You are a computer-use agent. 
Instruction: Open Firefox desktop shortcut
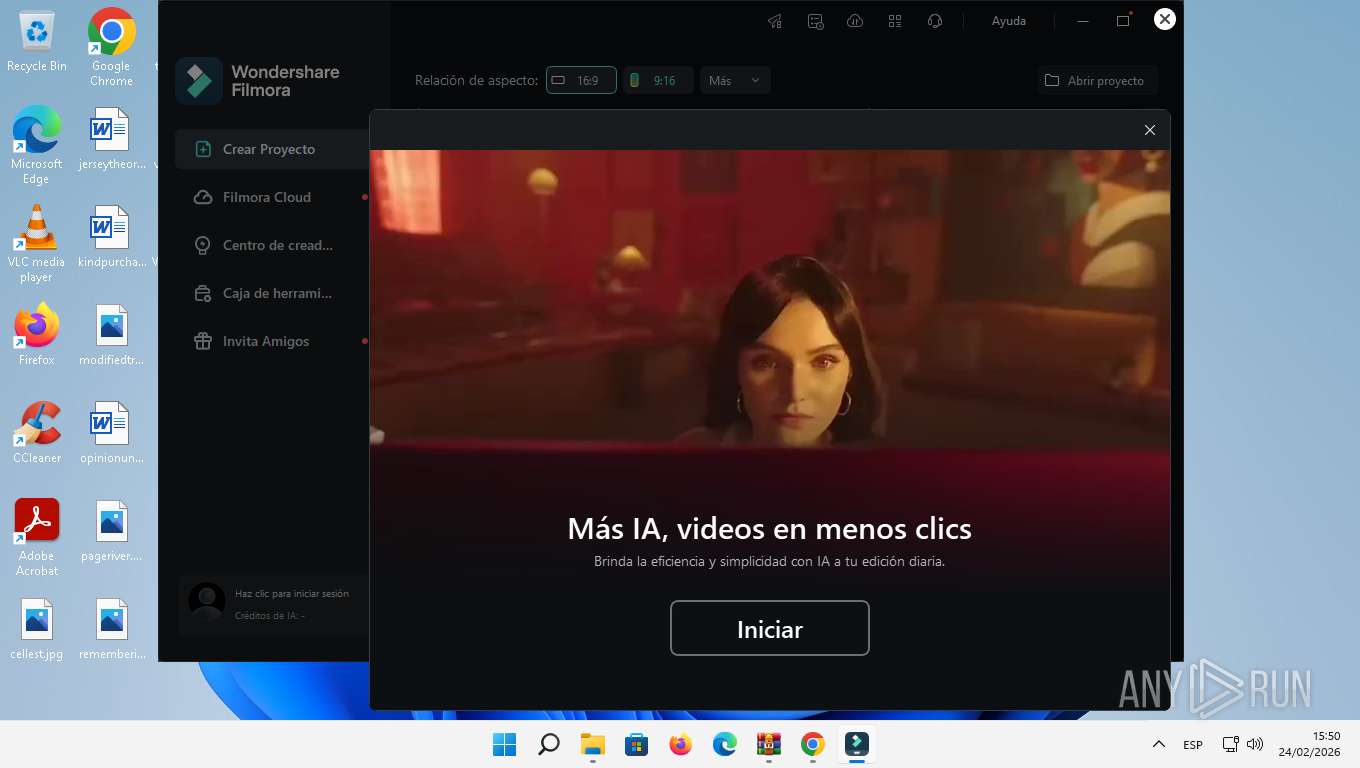coord(37,334)
